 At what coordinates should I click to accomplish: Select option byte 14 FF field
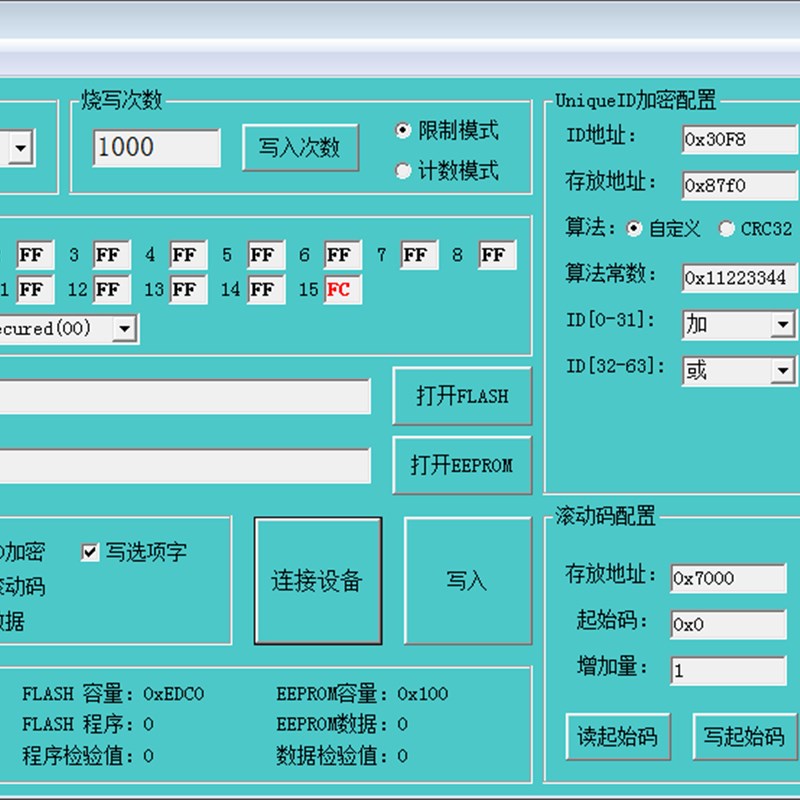point(266,289)
